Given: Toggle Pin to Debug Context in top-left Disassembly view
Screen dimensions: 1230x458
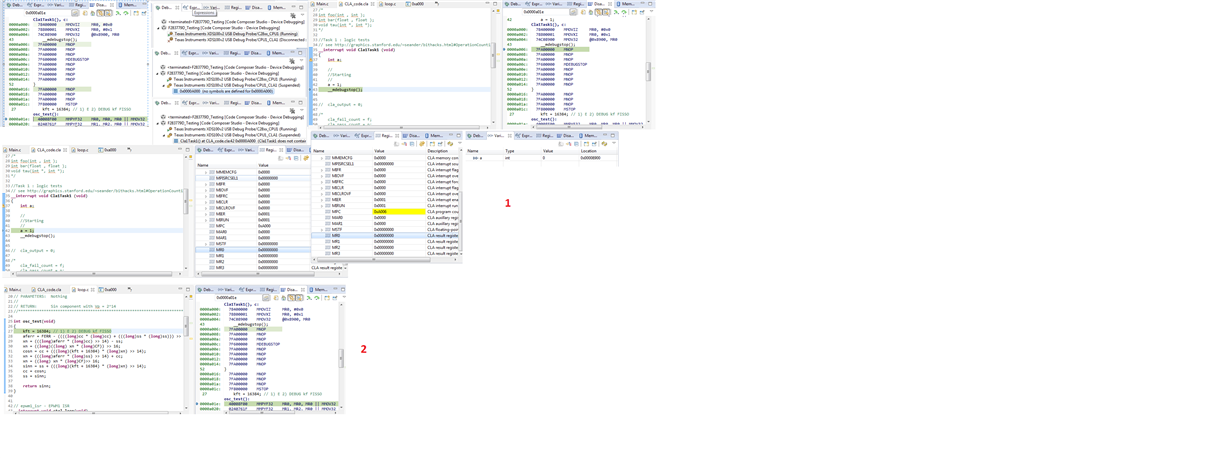Looking at the screenshot, I should [144, 13].
